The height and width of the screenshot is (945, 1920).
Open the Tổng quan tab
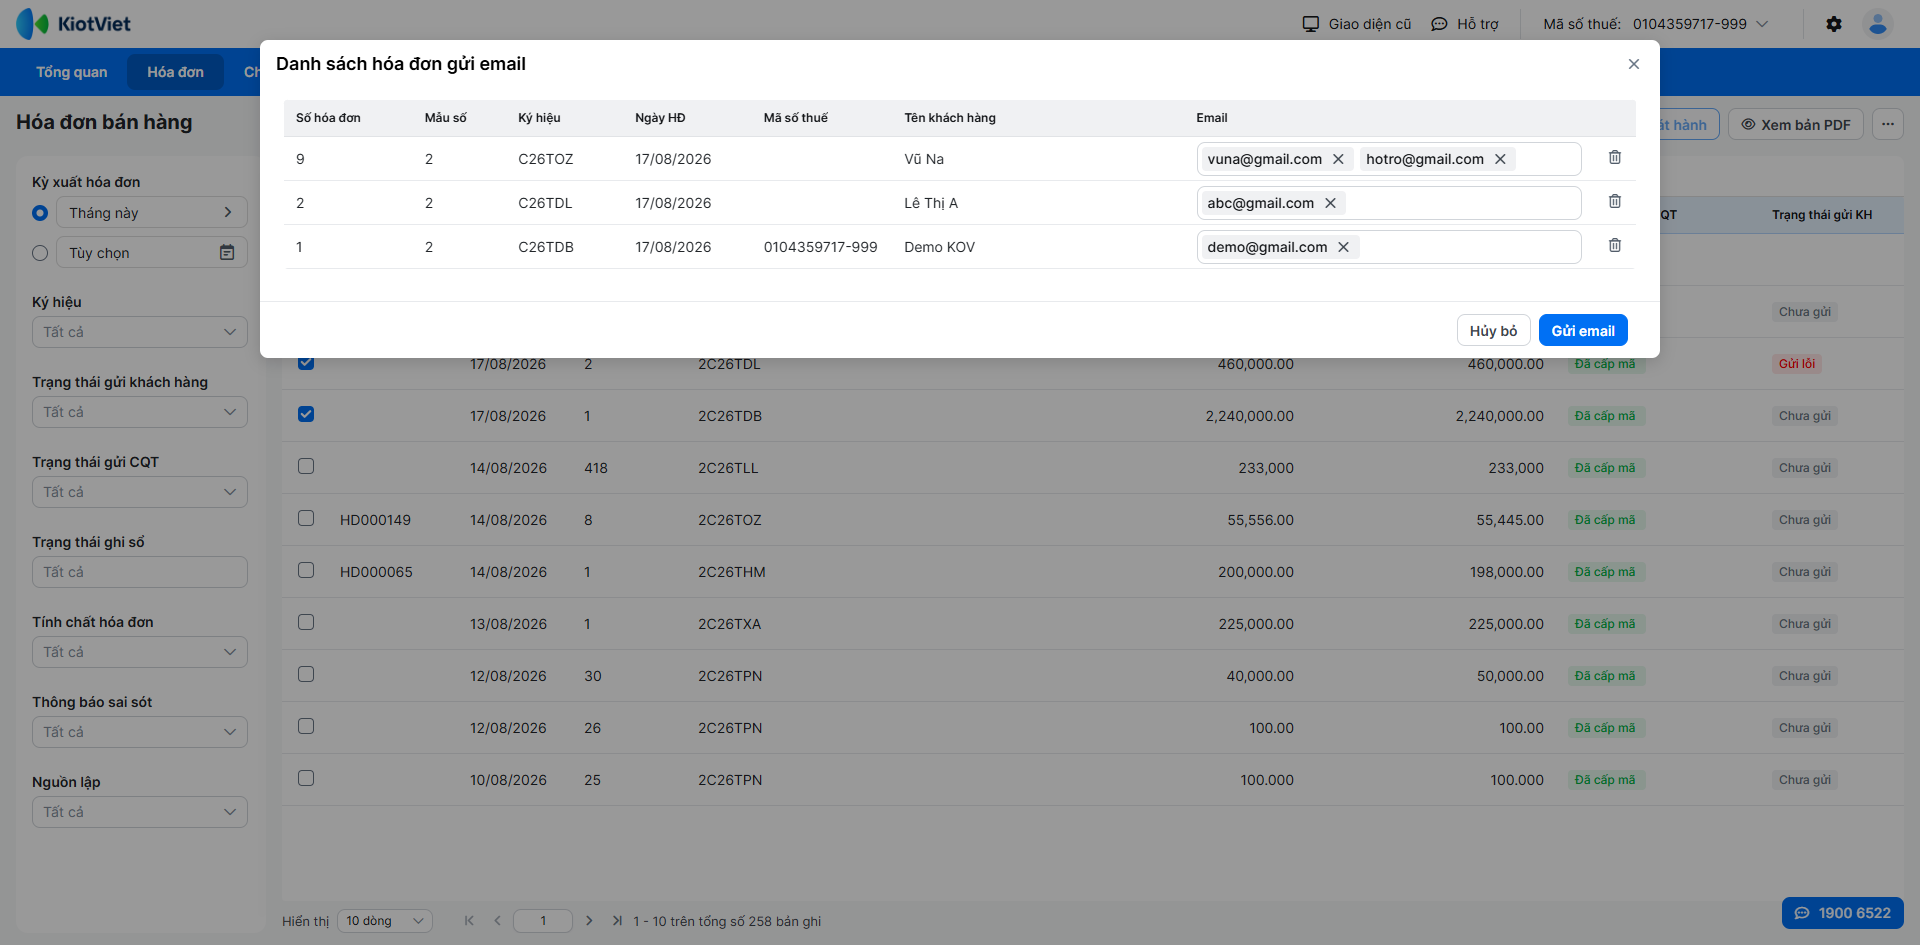72,72
